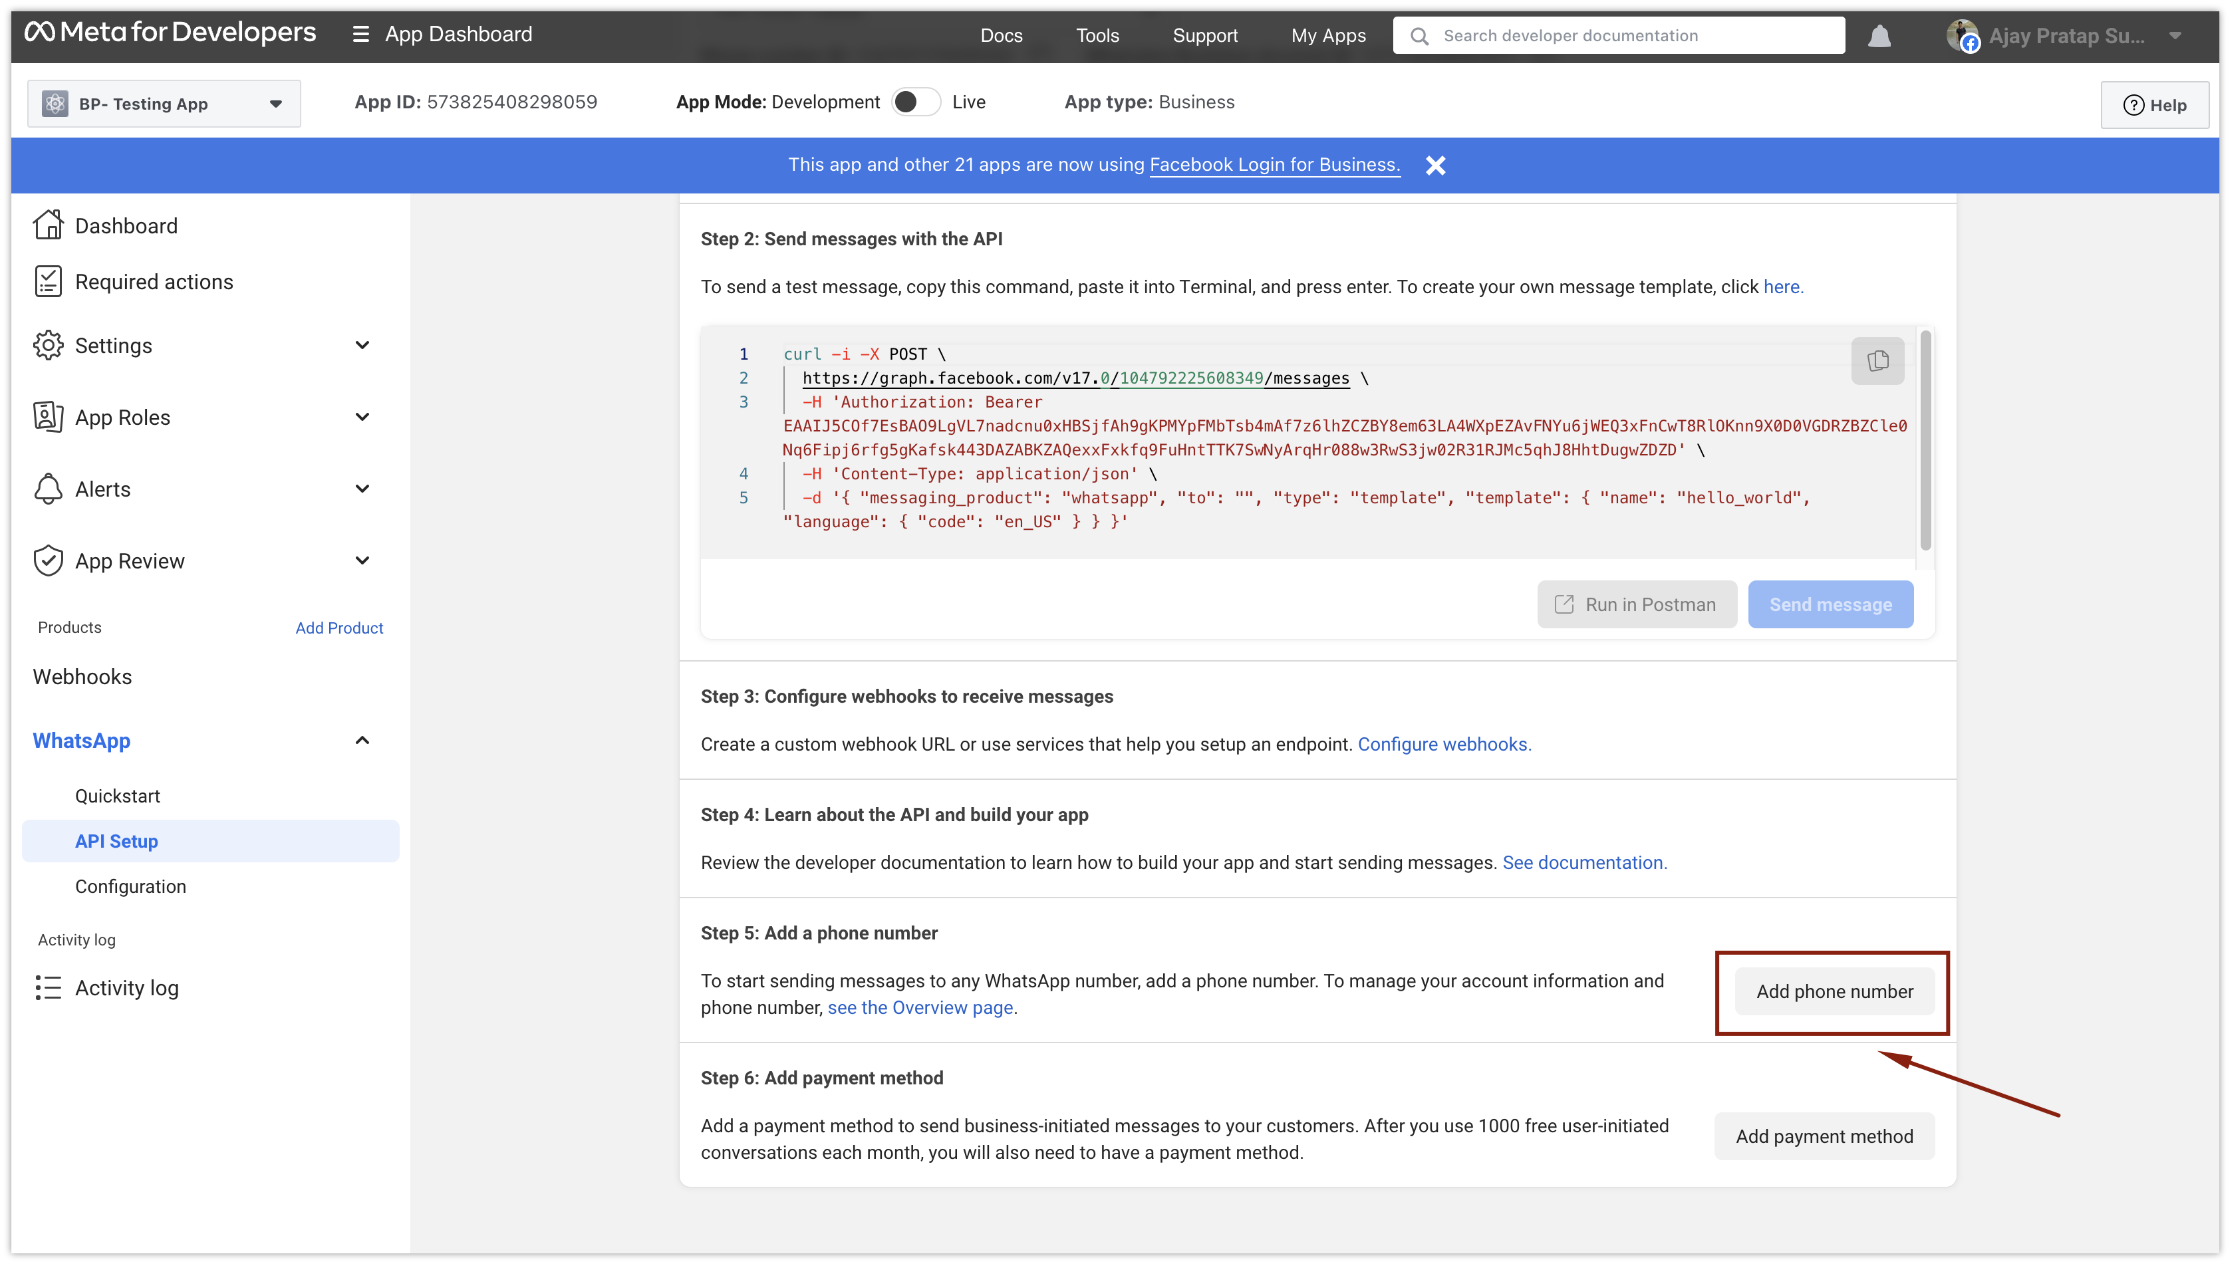Expand the App Roles section
Viewport: 2231px width, 1265px height.
click(x=362, y=417)
